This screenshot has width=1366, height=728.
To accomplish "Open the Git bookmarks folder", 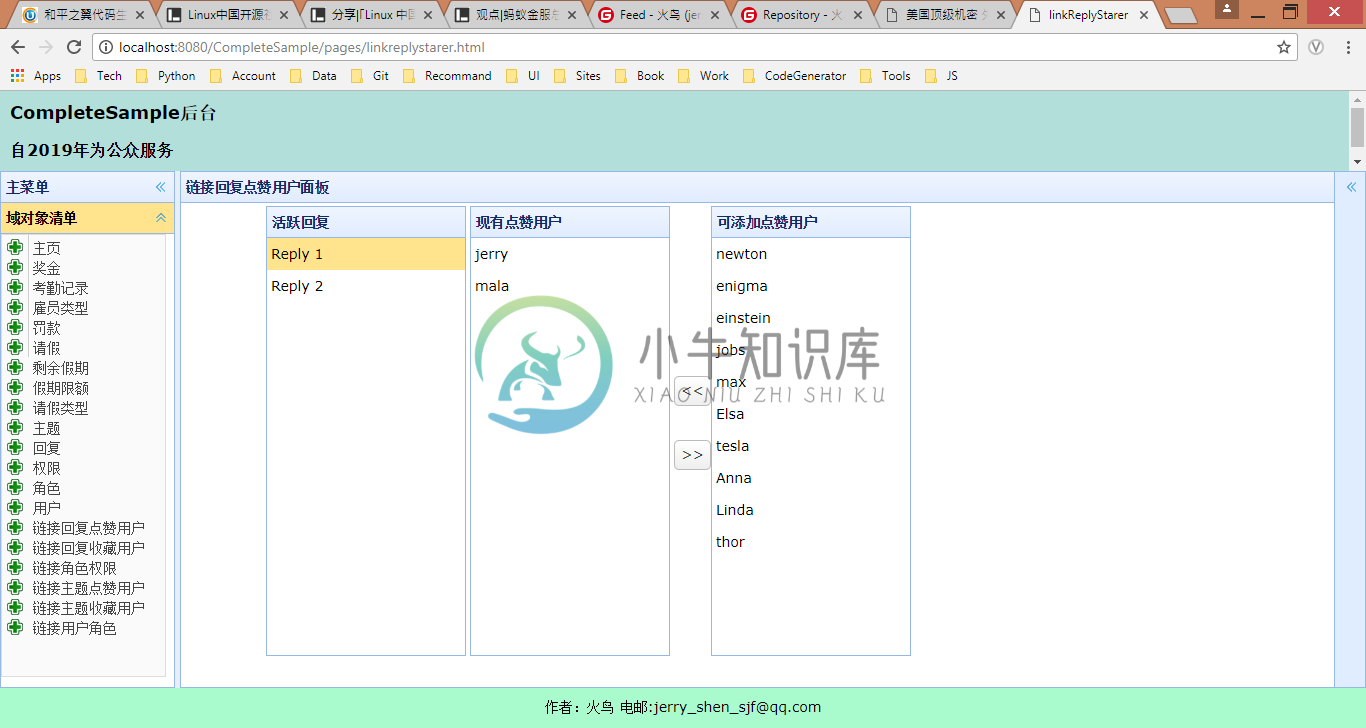I will (x=370, y=76).
